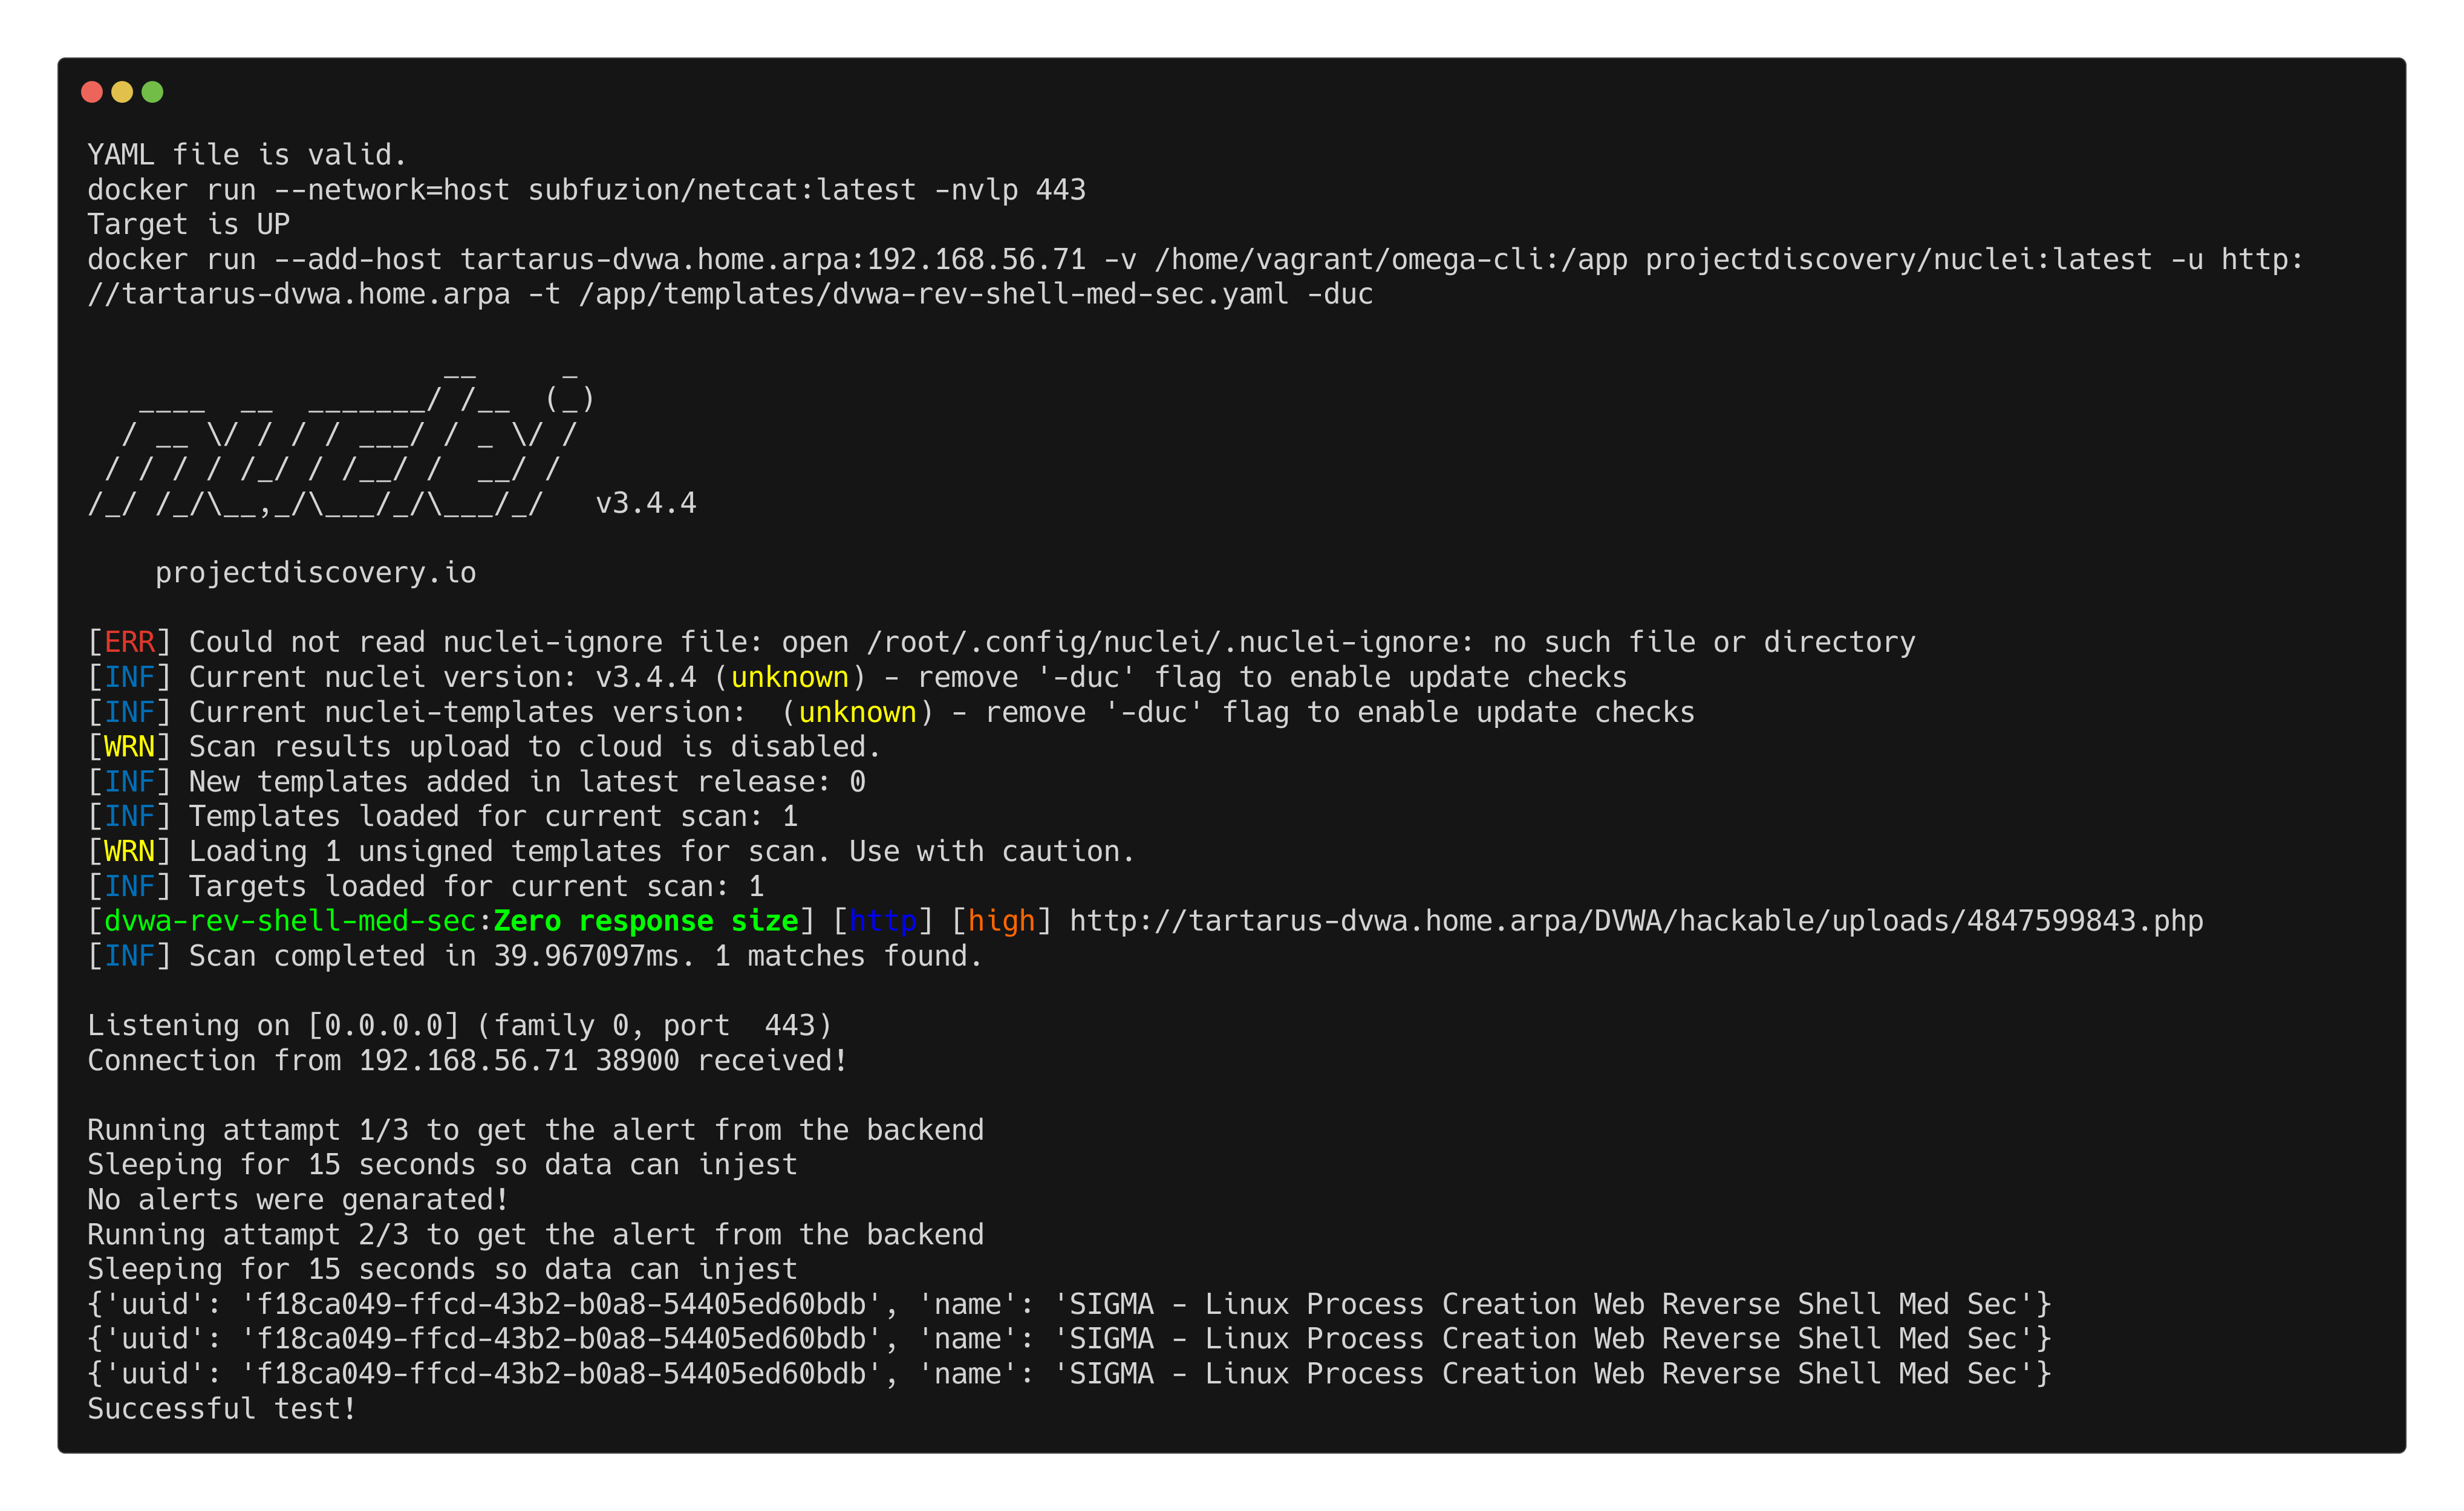This screenshot has width=2464, height=1511.
Task: Click the blue http protocol label
Action: 882,920
